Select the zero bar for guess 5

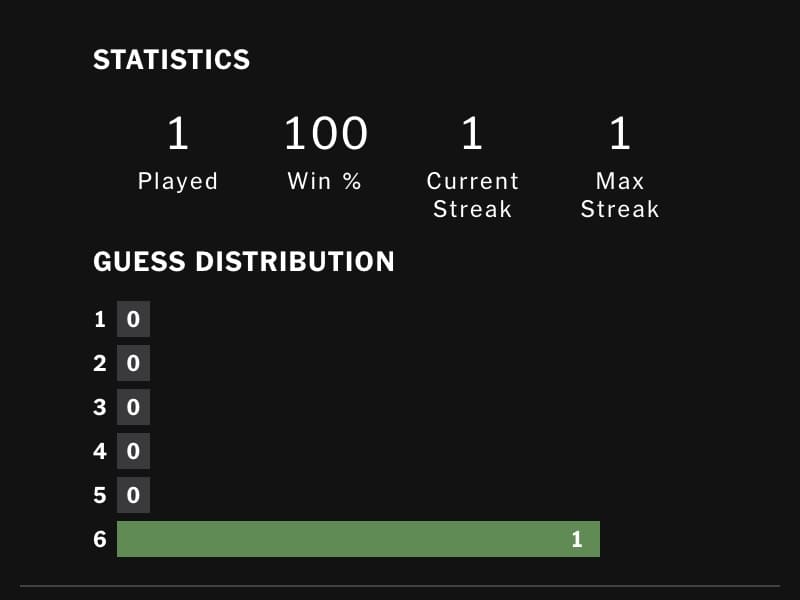[x=133, y=495]
